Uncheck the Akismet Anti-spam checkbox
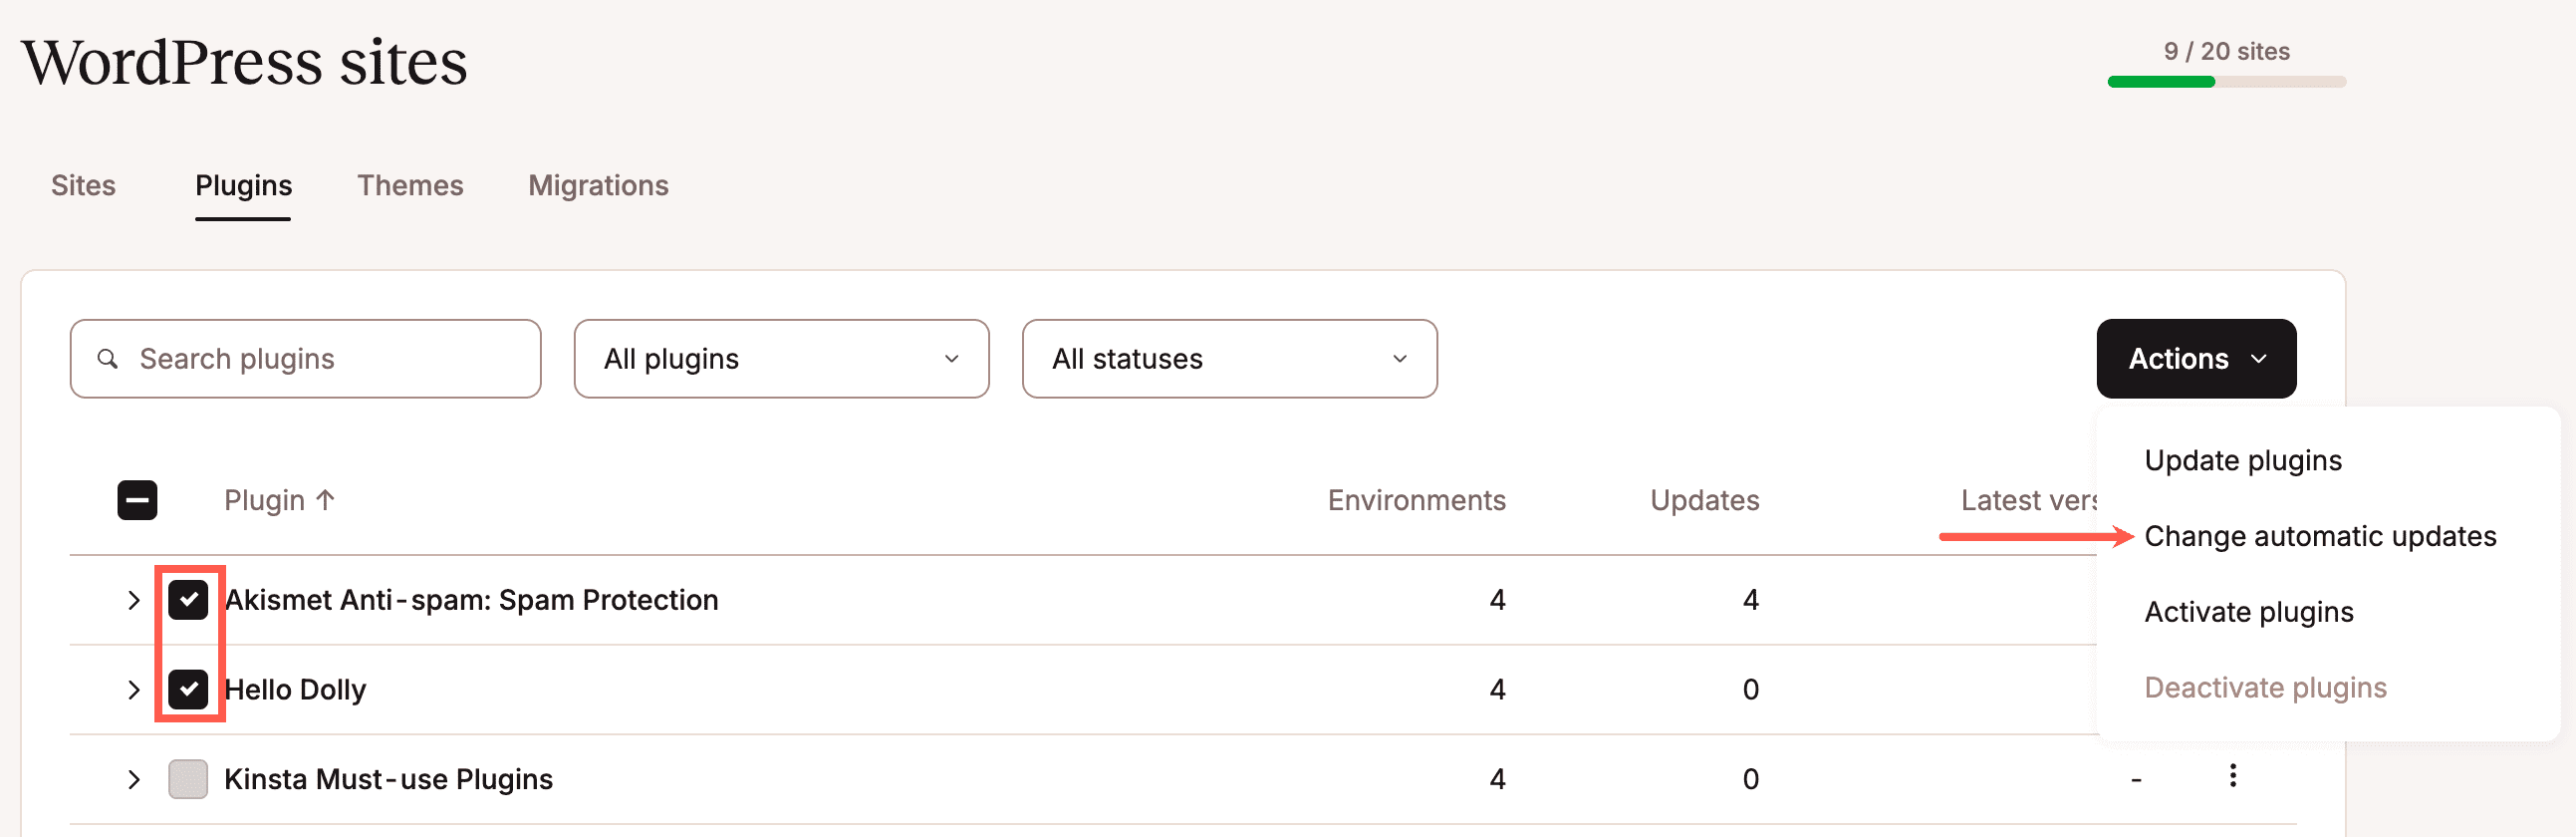The height and width of the screenshot is (837, 2576). tap(188, 600)
